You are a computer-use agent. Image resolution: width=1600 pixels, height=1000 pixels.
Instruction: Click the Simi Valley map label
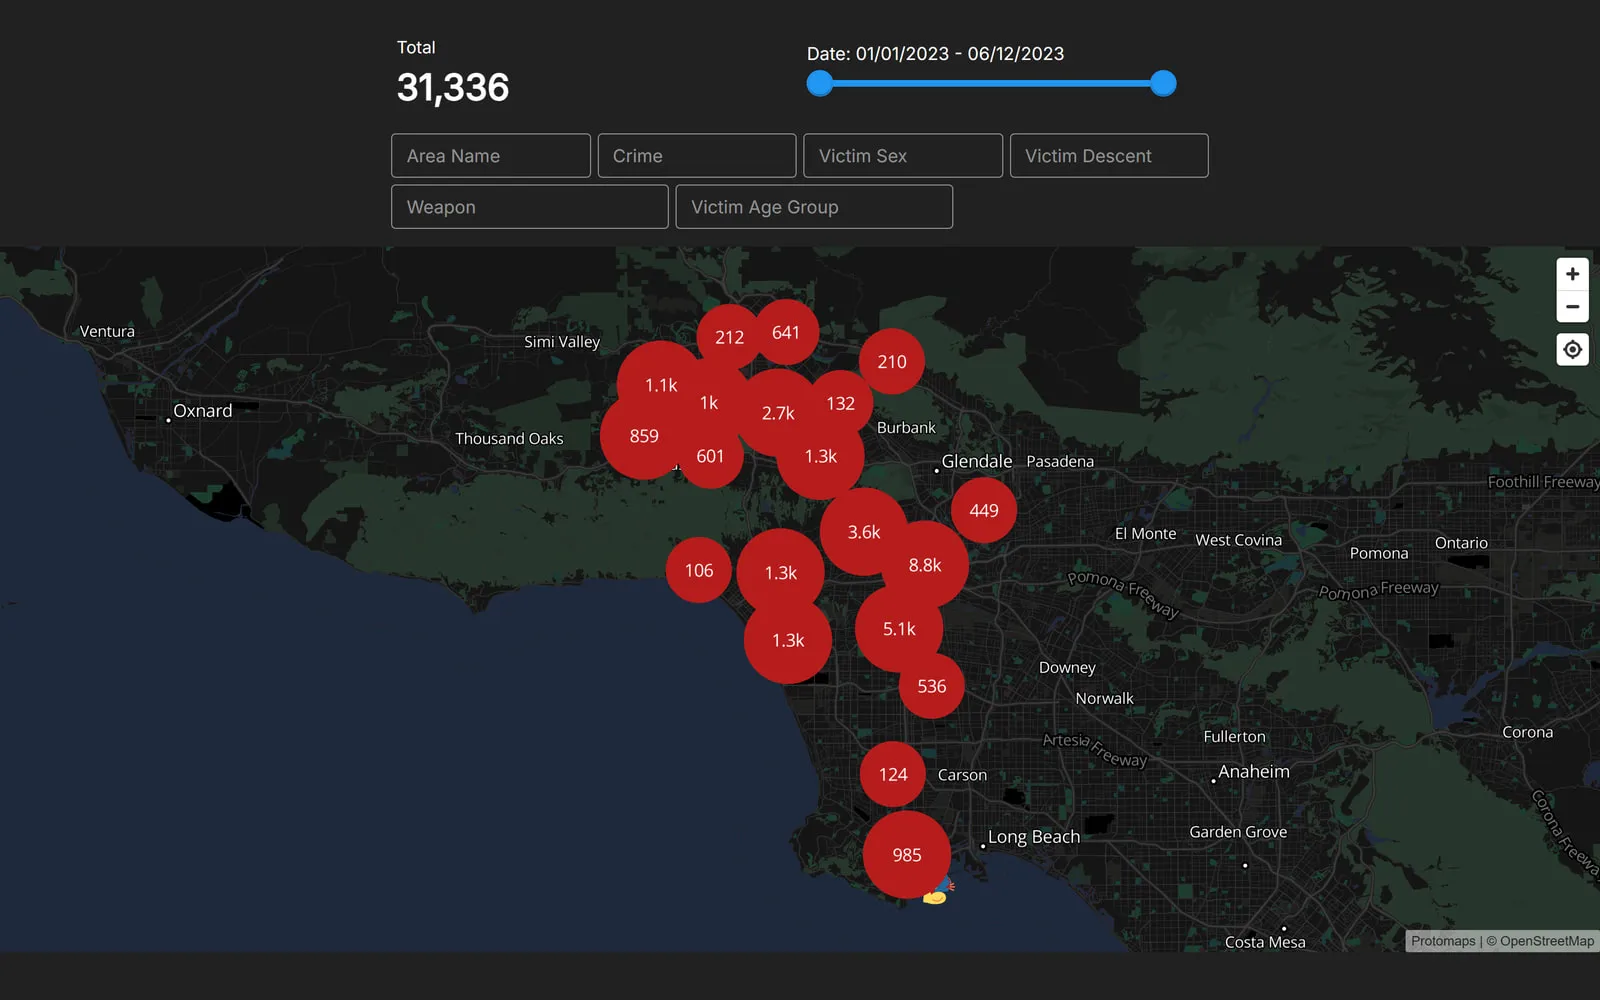tap(562, 342)
